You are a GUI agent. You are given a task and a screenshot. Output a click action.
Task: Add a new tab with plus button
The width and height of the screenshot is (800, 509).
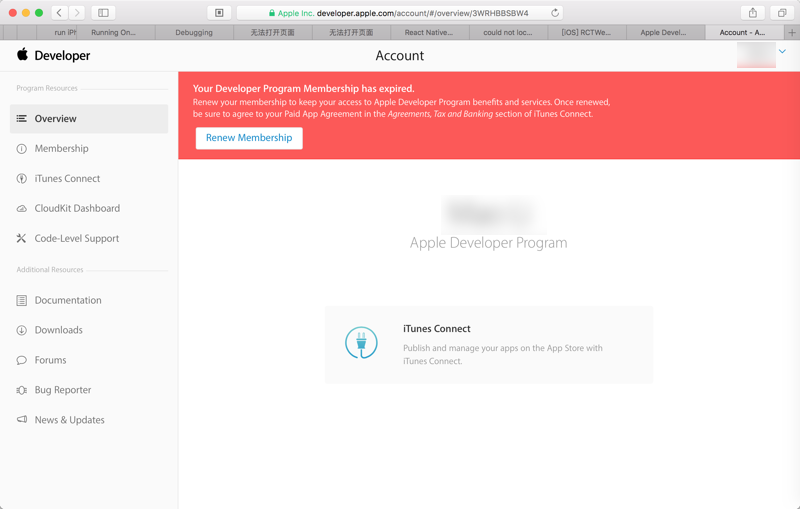click(792, 33)
